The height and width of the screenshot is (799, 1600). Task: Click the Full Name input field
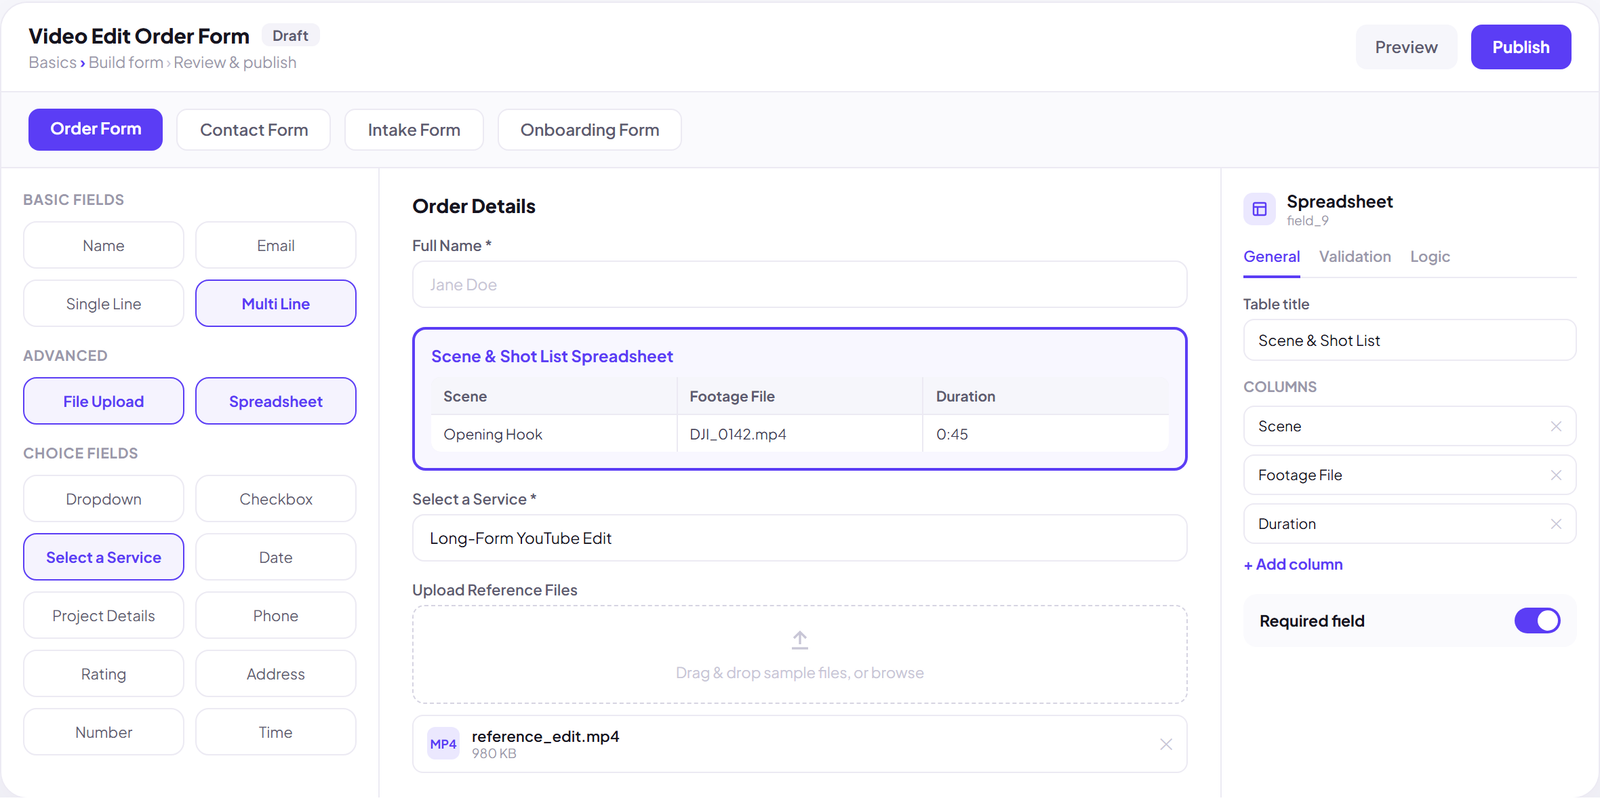[800, 285]
